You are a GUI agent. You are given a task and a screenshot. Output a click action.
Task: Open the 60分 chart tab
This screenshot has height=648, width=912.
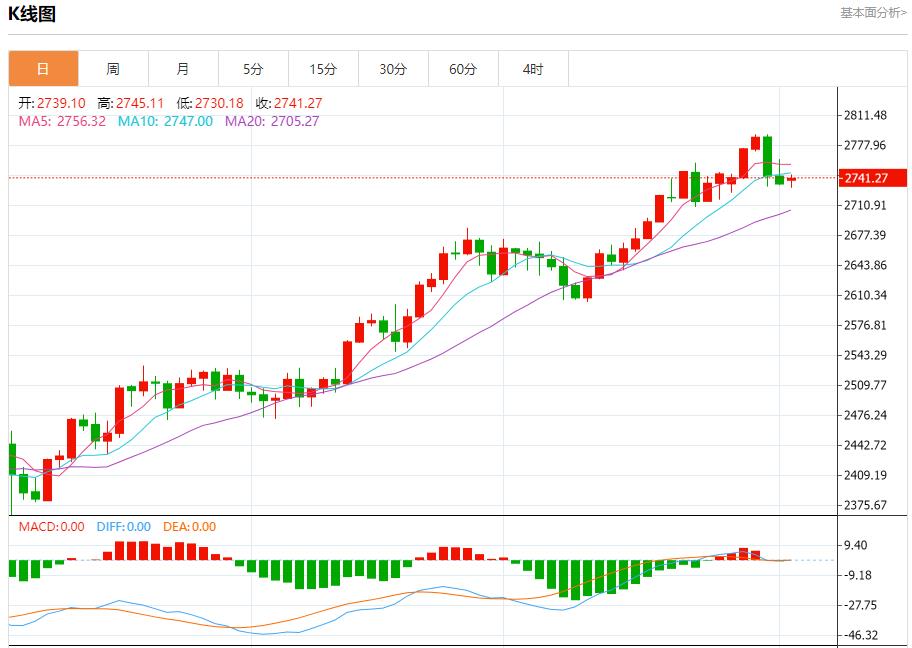pos(463,69)
